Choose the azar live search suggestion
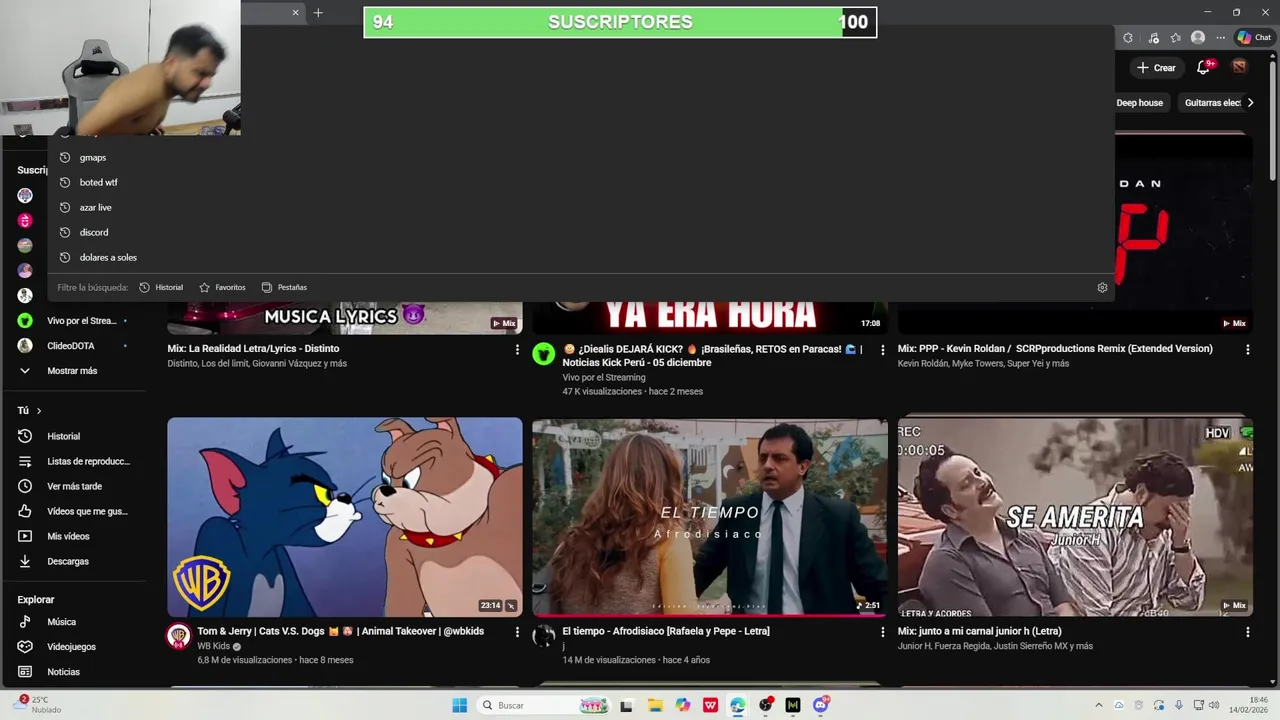 tap(580, 207)
